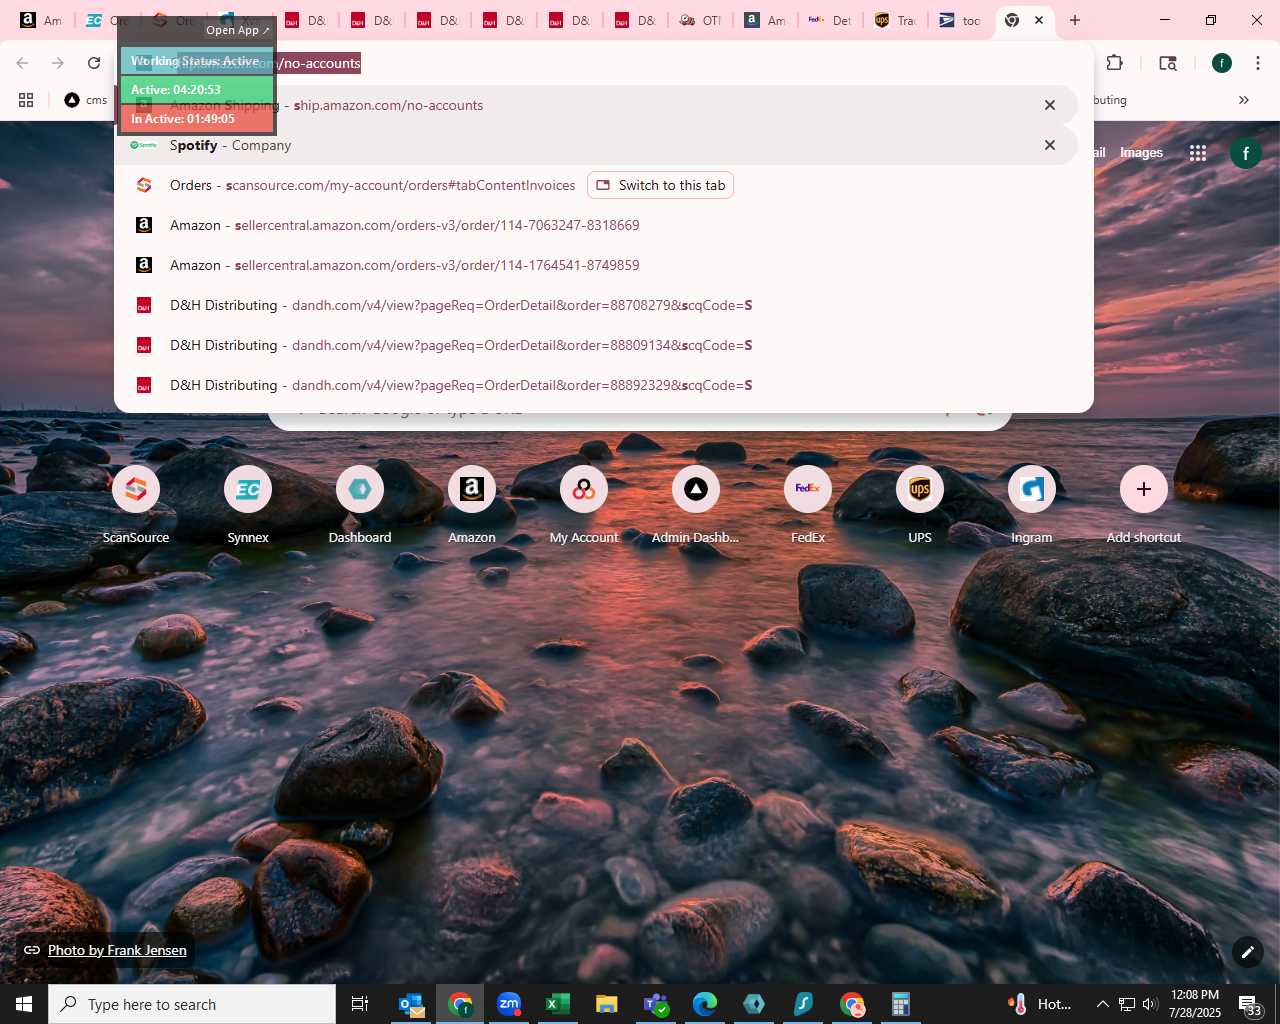The width and height of the screenshot is (1280, 1024).
Task: Open the My Account shortcut tile
Action: coord(584,505)
